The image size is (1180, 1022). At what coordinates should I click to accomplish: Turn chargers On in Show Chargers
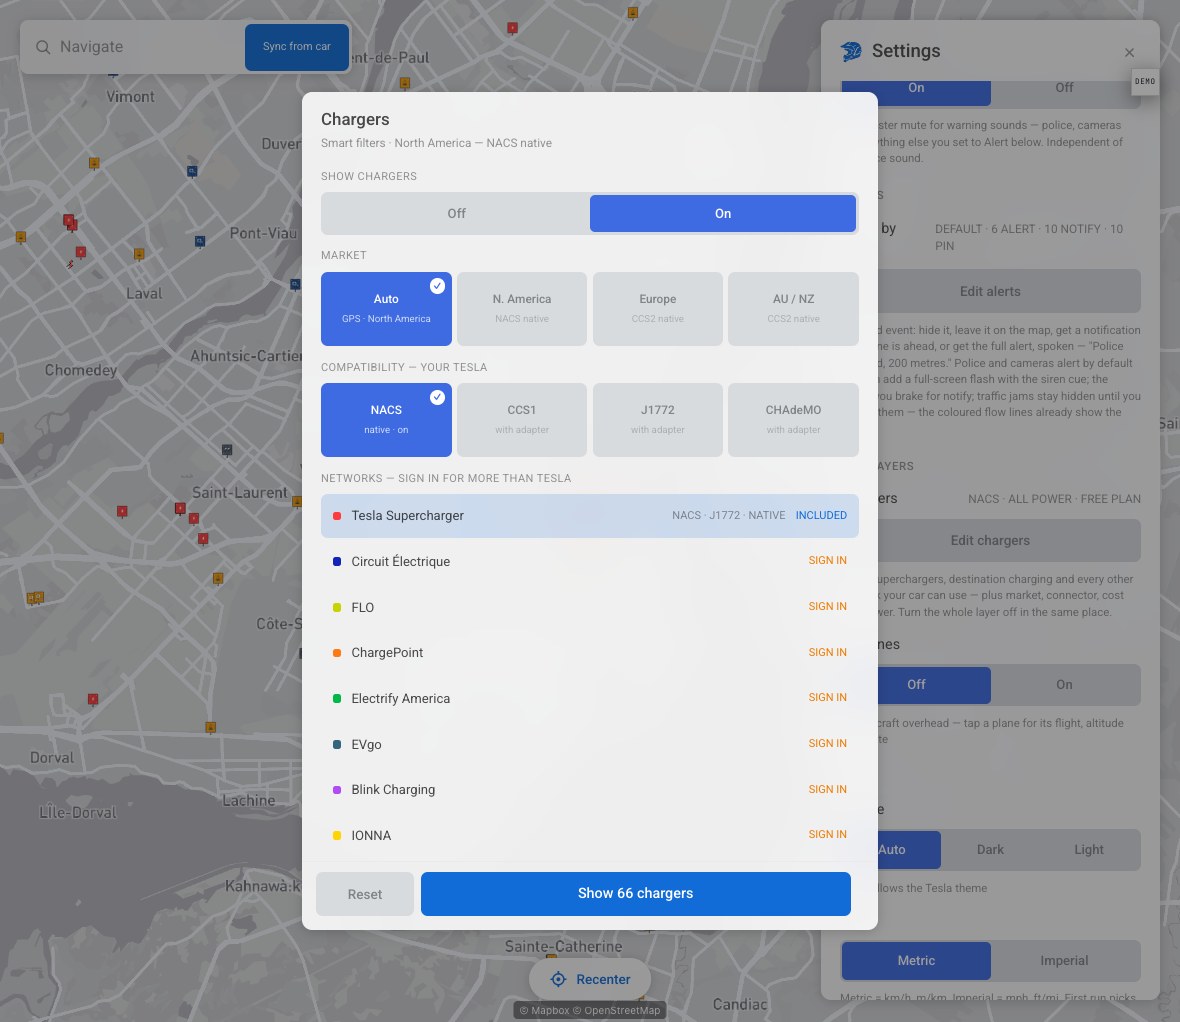tap(722, 214)
